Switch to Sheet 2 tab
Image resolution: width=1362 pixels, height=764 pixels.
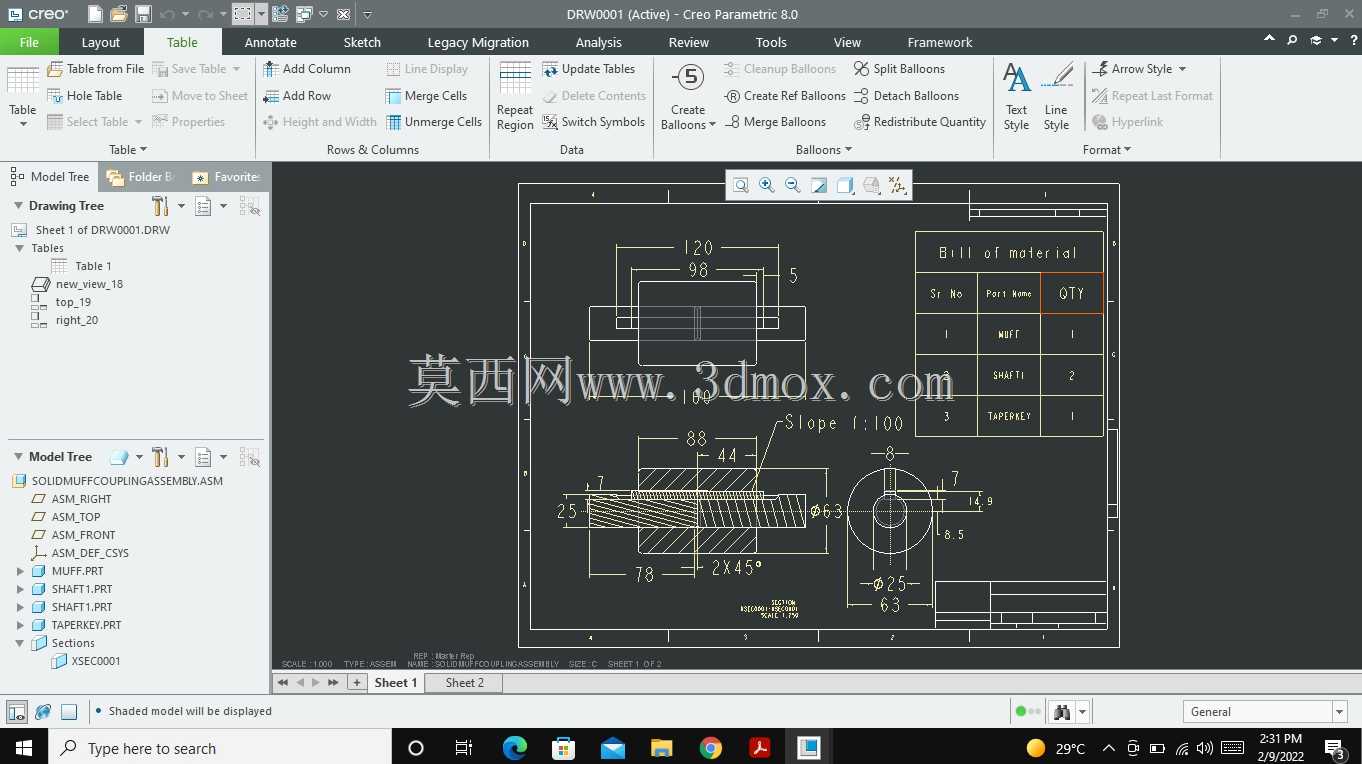click(x=464, y=683)
